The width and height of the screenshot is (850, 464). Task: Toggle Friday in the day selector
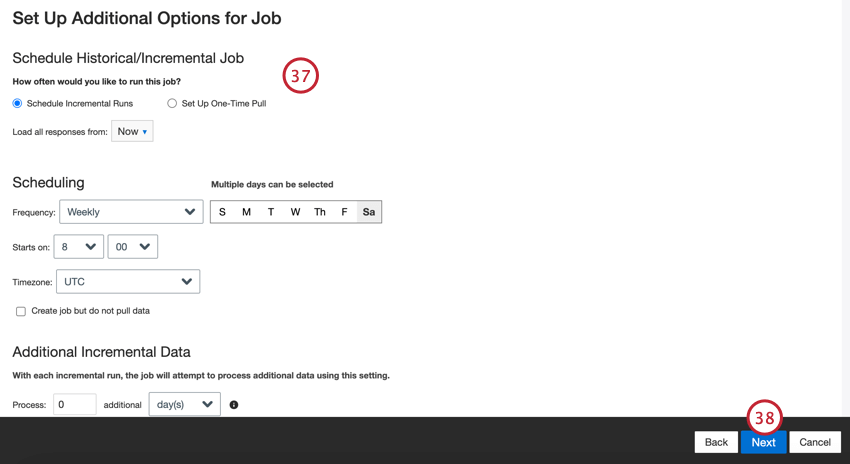344,212
